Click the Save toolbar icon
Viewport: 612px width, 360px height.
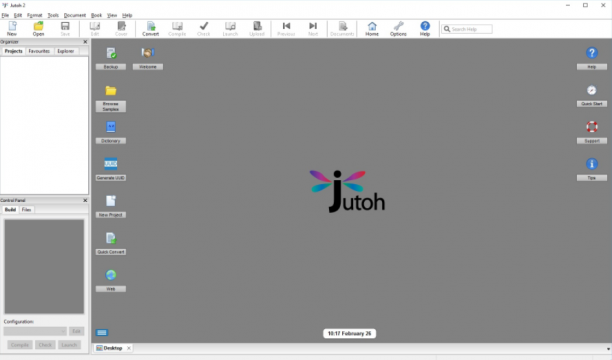coord(65,29)
